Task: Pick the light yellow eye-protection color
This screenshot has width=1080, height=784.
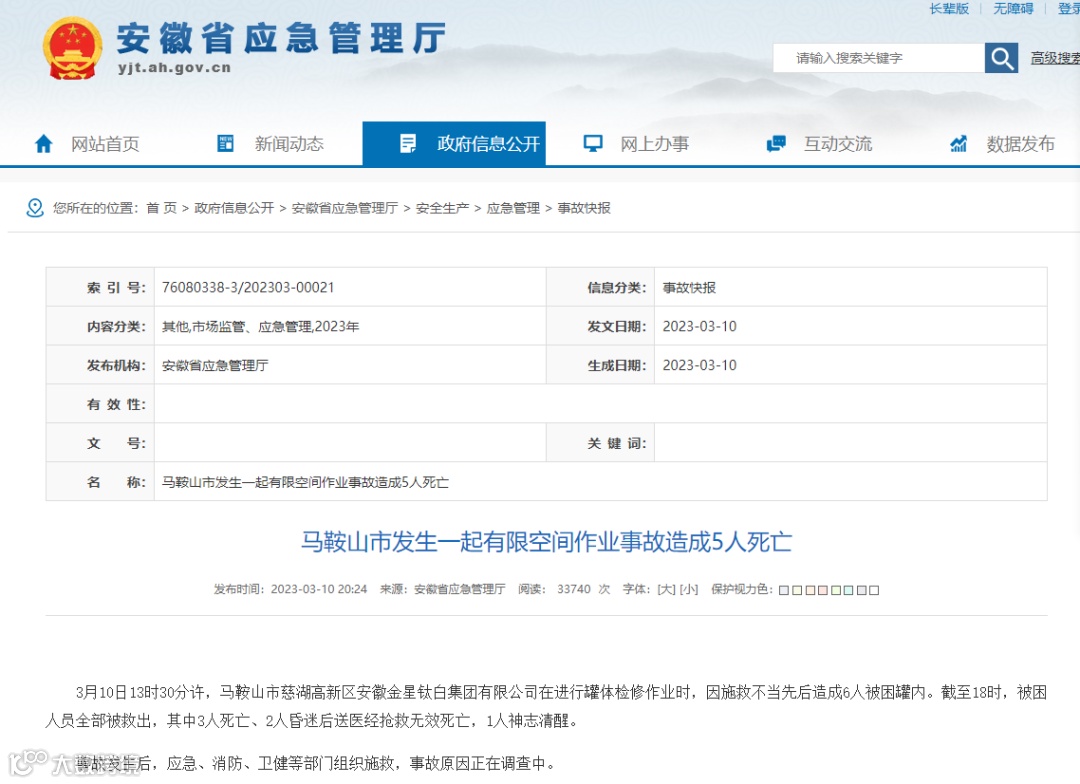Action: point(797,590)
